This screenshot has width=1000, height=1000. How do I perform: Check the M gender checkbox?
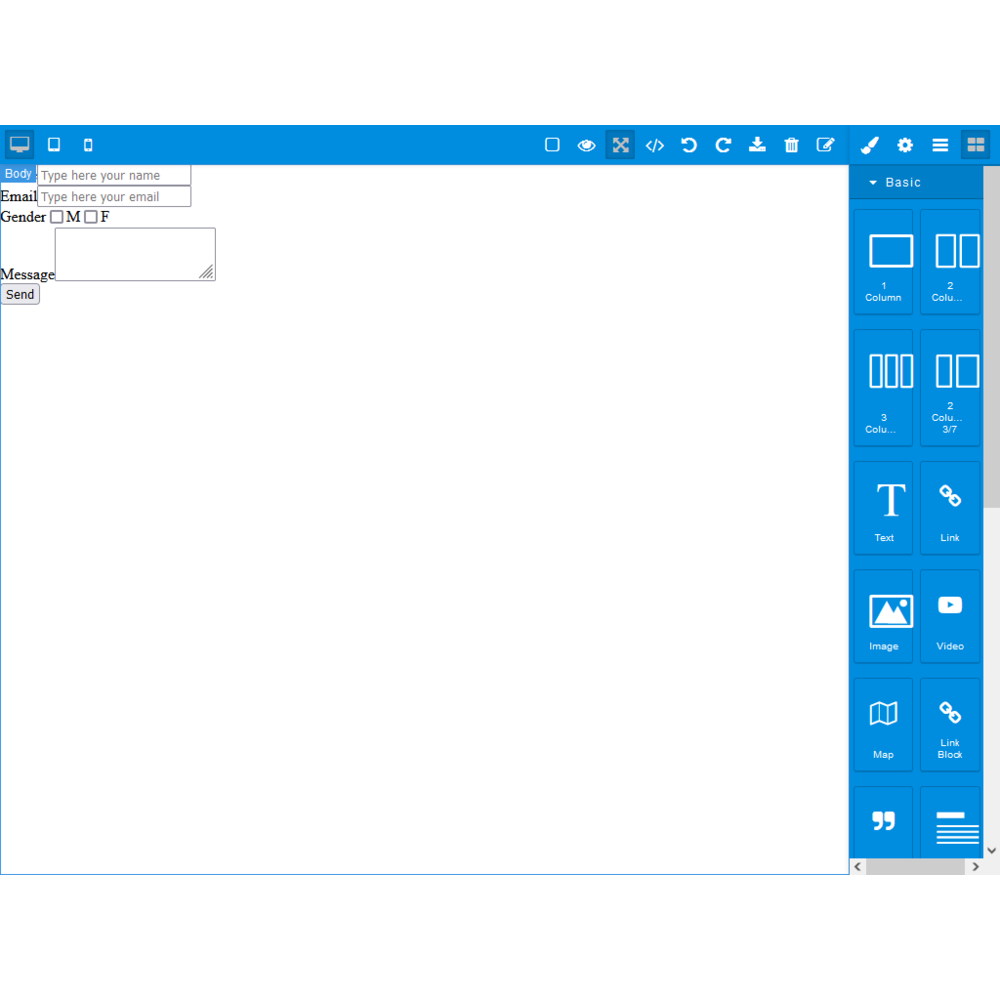[x=57, y=217]
